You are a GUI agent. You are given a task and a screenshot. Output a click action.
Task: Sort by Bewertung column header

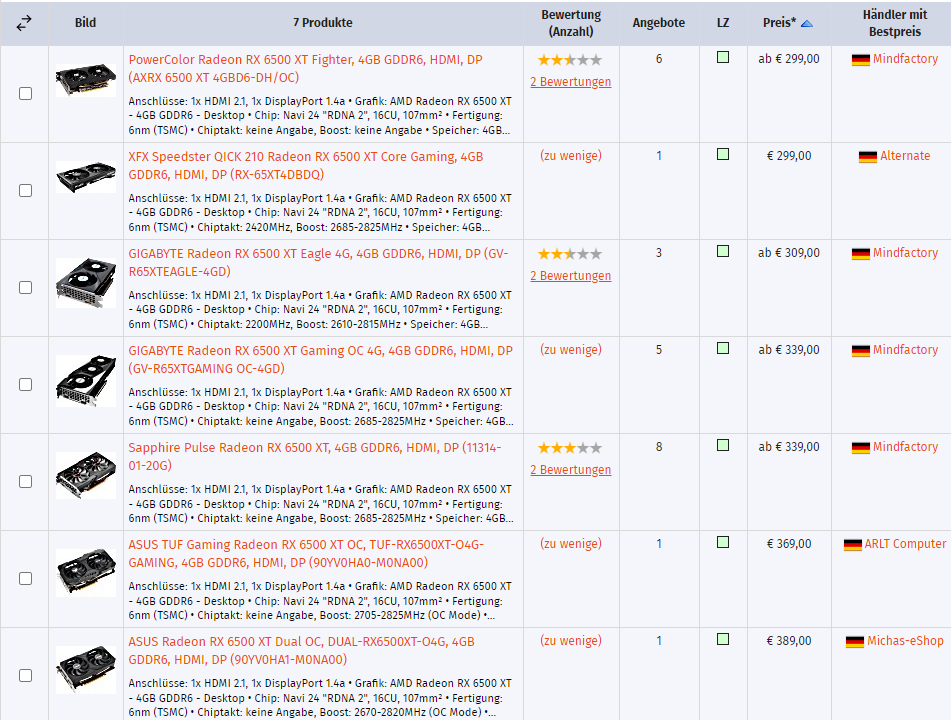(x=571, y=23)
